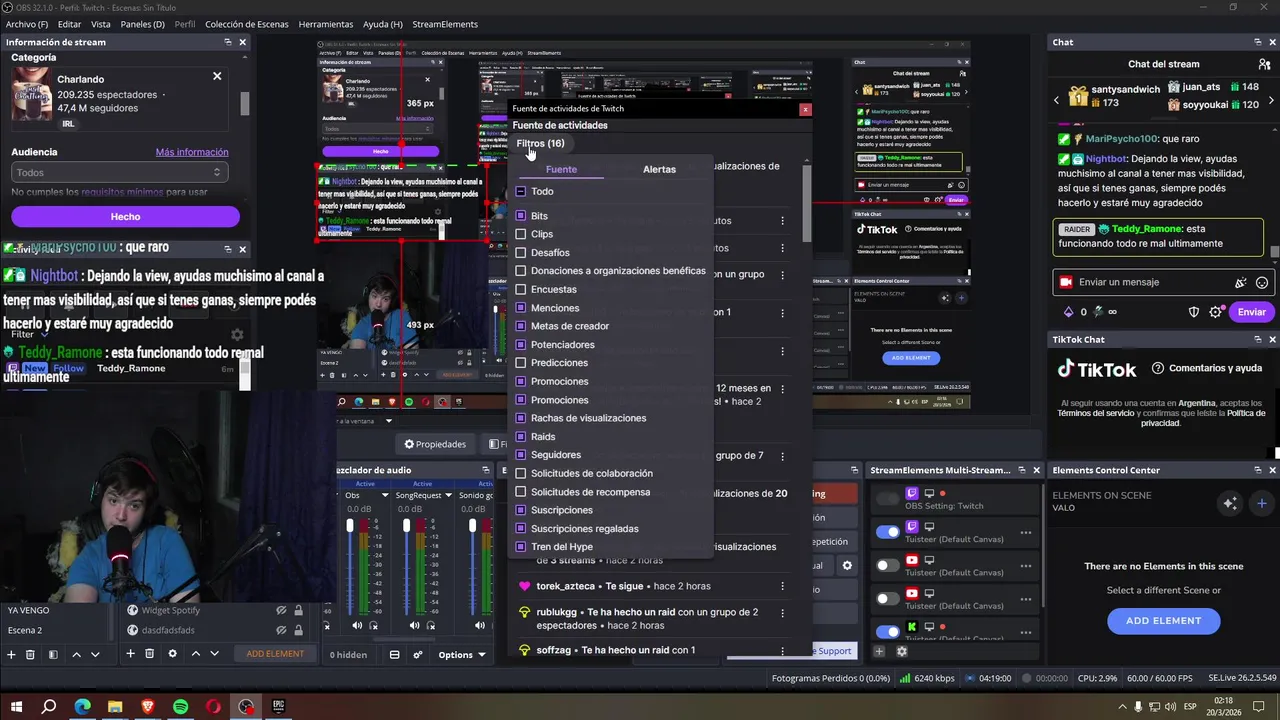The image size is (1280, 720).
Task: Open advanced audio properties gears icon
Action: coord(418,655)
